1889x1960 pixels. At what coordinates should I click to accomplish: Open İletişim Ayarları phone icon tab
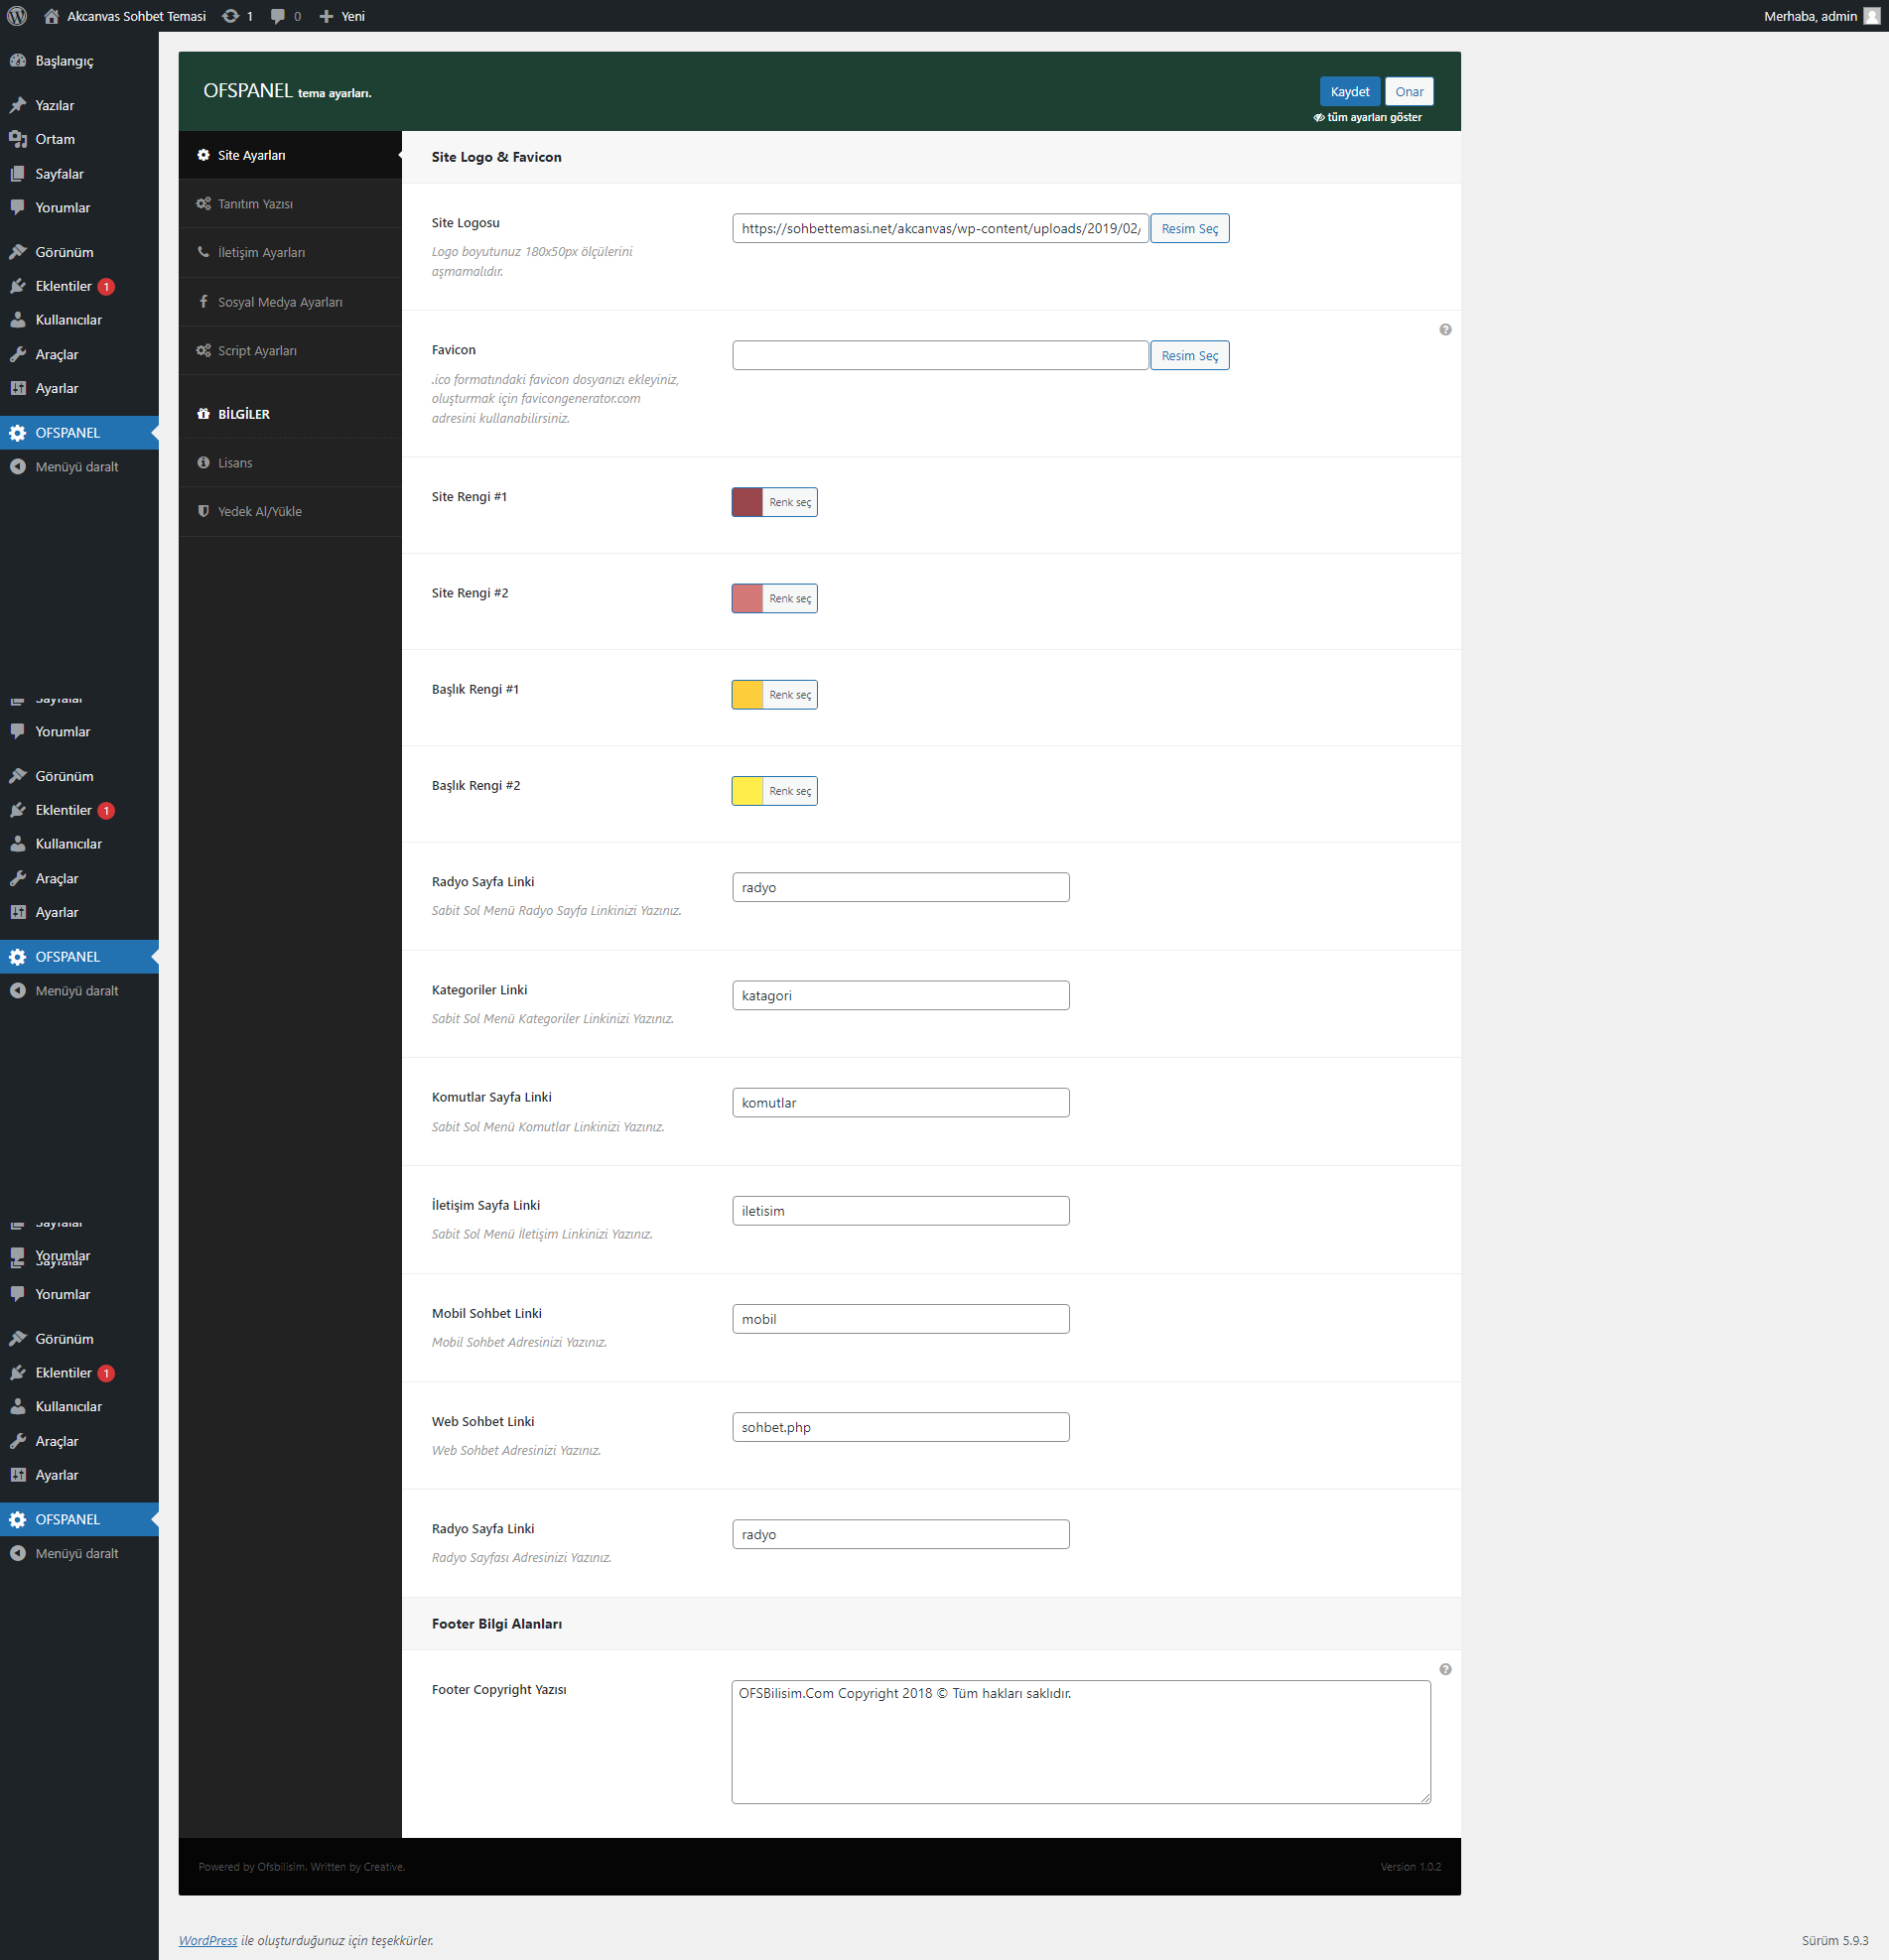point(290,253)
